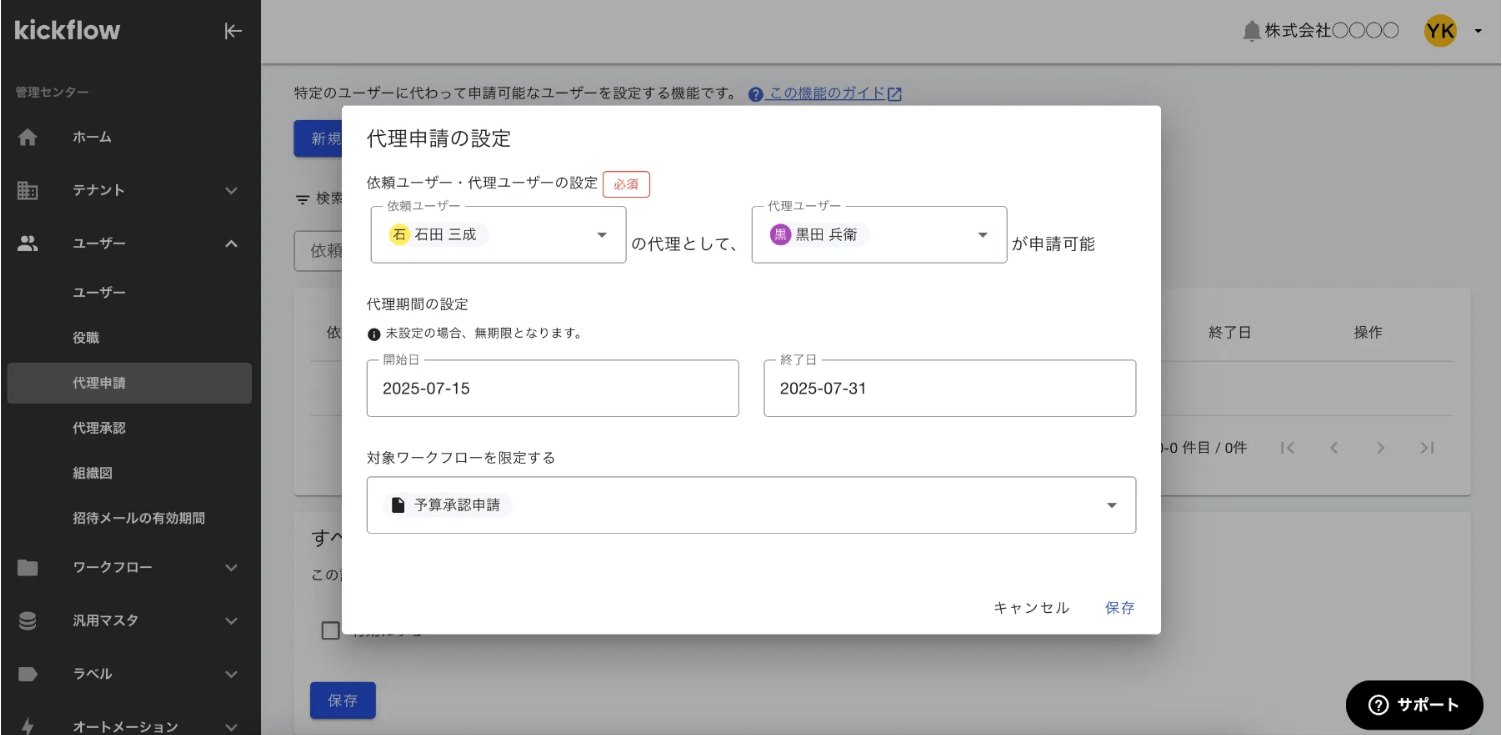Viewport: 1502px width, 735px height.
Task: Open notifications via the bell icon
Action: click(1251, 32)
